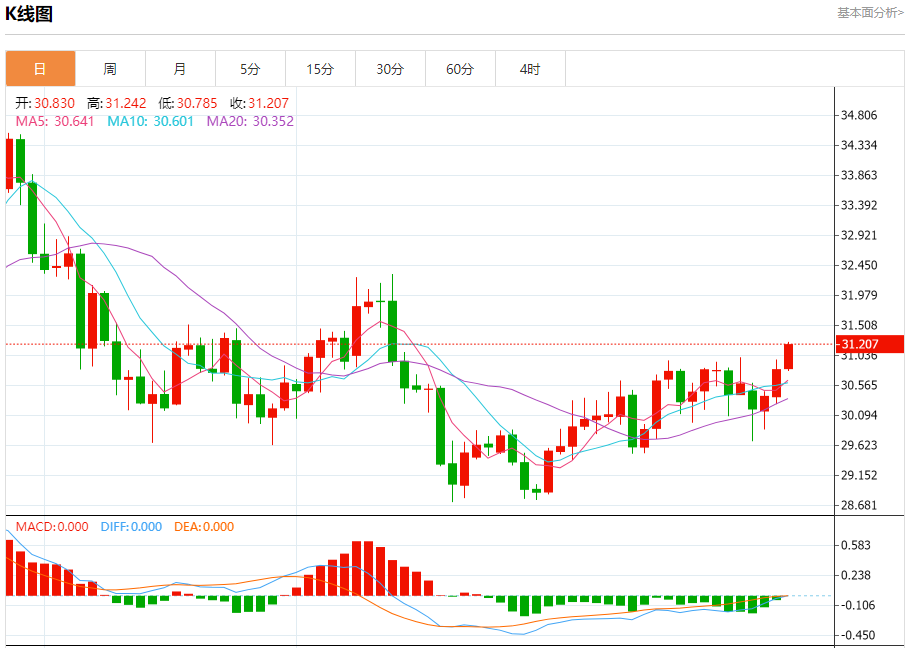Image resolution: width=910 pixels, height=648 pixels.
Task: Open the 4时 interval tab
Action: point(530,68)
